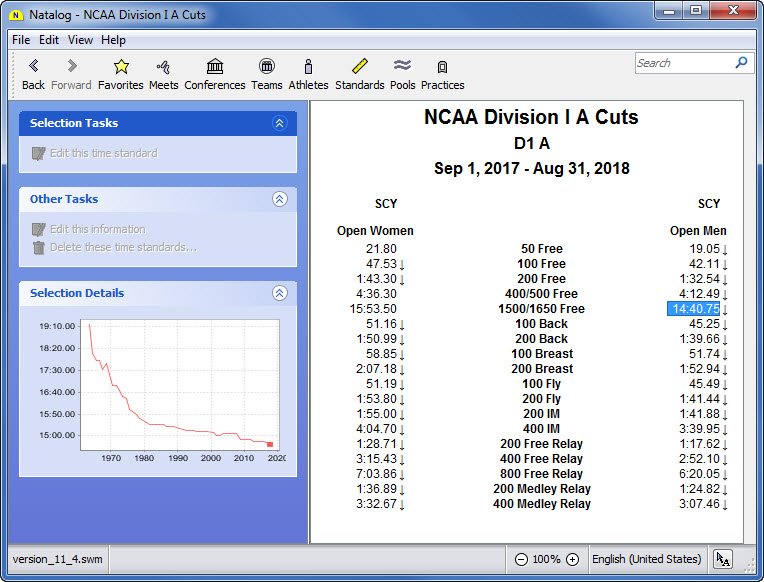The height and width of the screenshot is (582, 764).
Task: Open the Conferences building icon
Action: pyautogui.click(x=215, y=67)
